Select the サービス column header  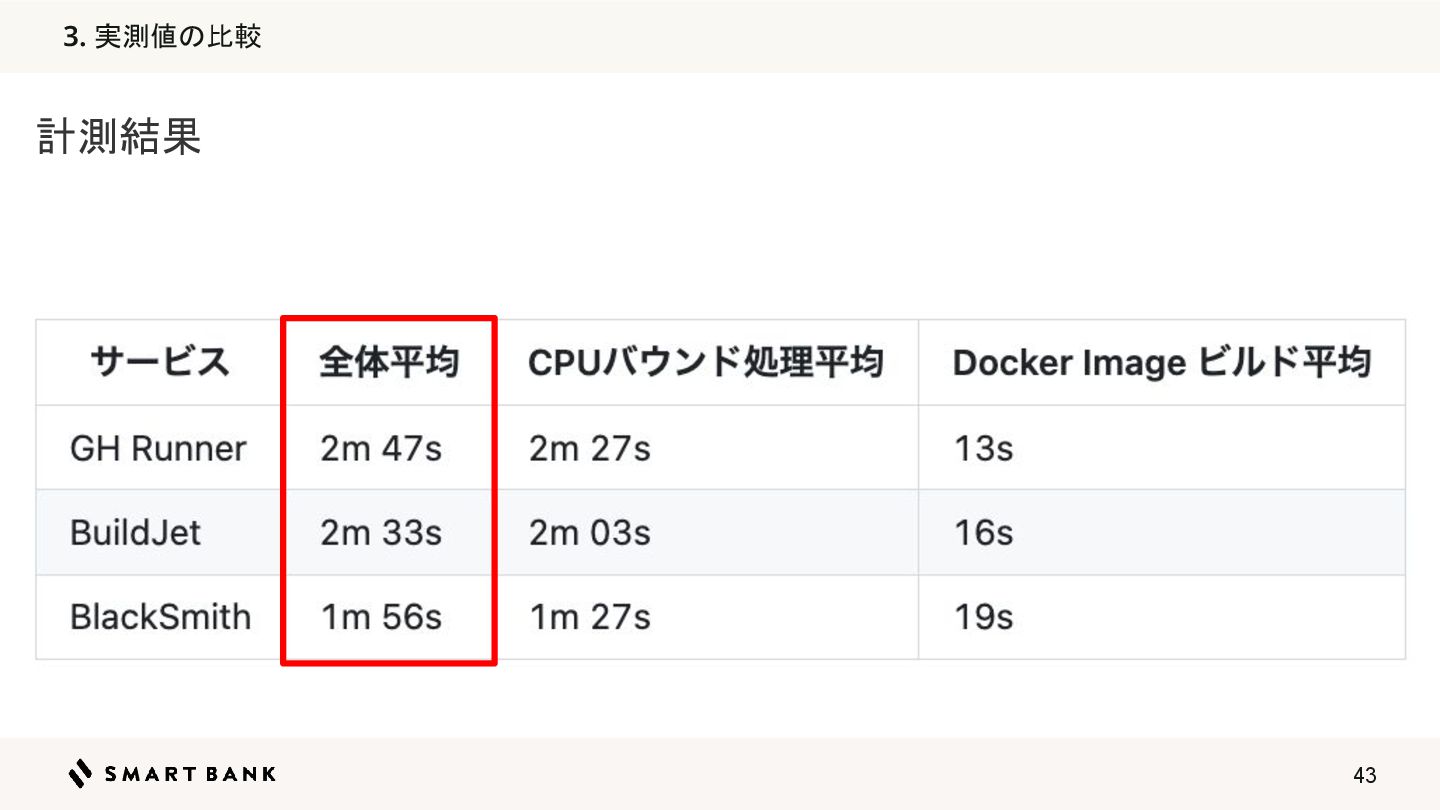160,362
